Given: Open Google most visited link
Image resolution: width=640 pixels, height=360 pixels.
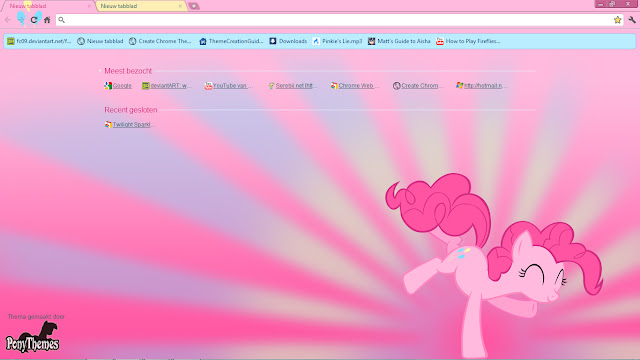Looking at the screenshot, I should click(118, 86).
